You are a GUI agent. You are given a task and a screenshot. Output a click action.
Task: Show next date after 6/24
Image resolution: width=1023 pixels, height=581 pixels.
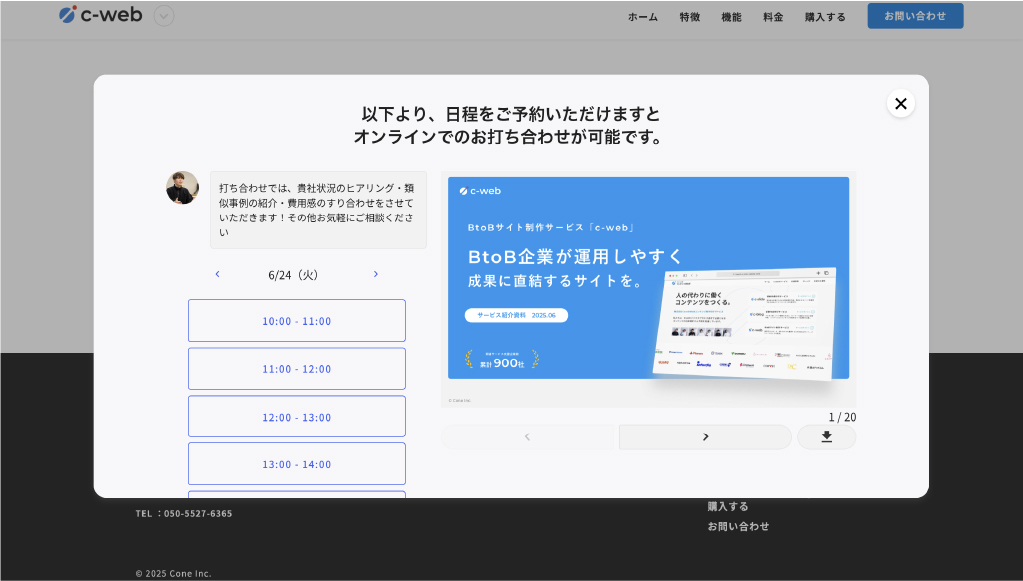coord(376,274)
